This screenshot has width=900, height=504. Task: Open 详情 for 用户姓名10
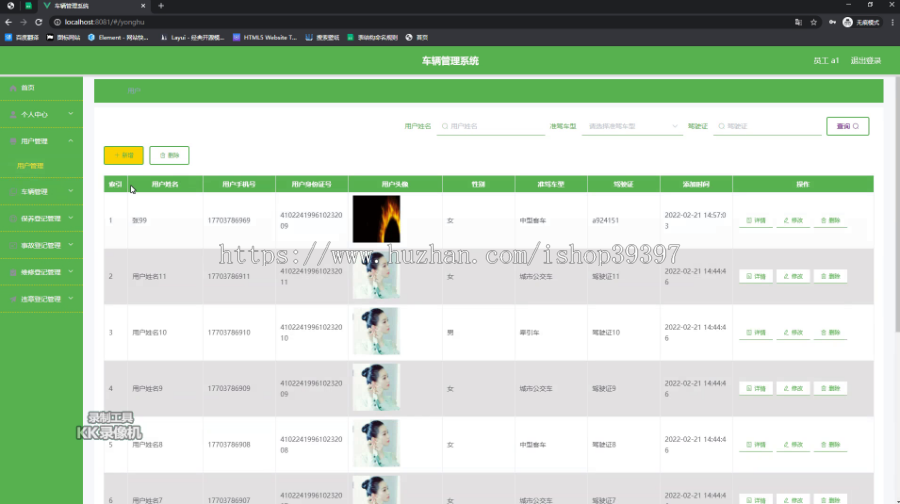tap(756, 332)
